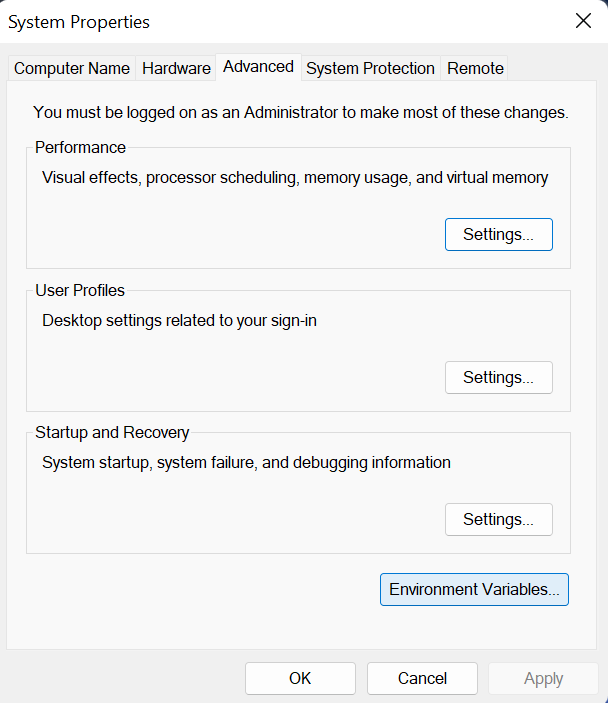The height and width of the screenshot is (703, 608).
Task: Click the User Profiles group label
Action: [x=80, y=290]
